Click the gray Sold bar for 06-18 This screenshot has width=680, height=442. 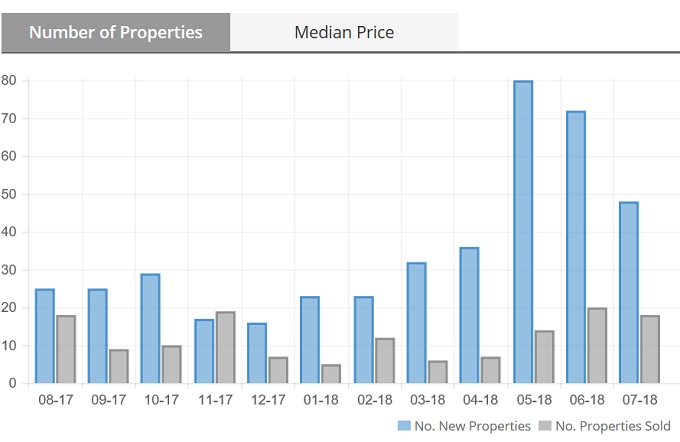(597, 345)
